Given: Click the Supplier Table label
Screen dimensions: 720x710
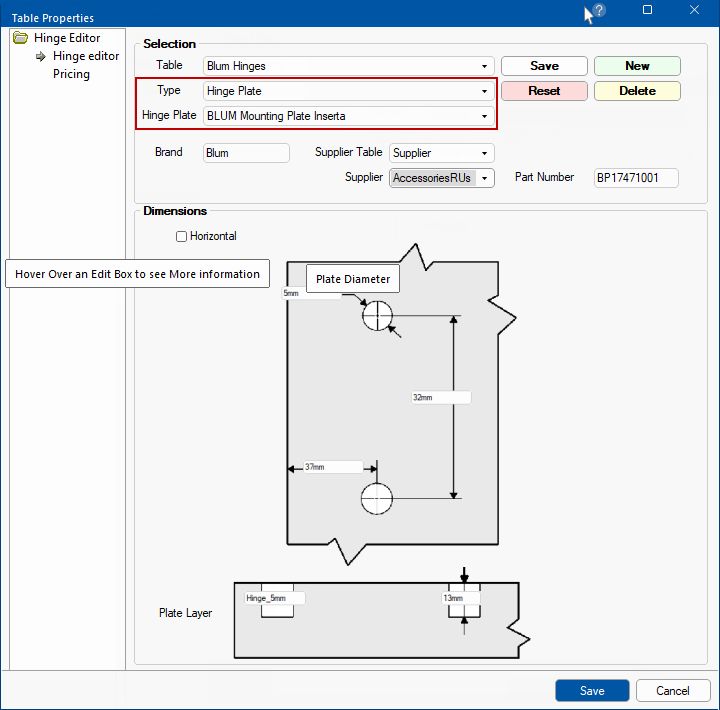Looking at the screenshot, I should click(349, 152).
